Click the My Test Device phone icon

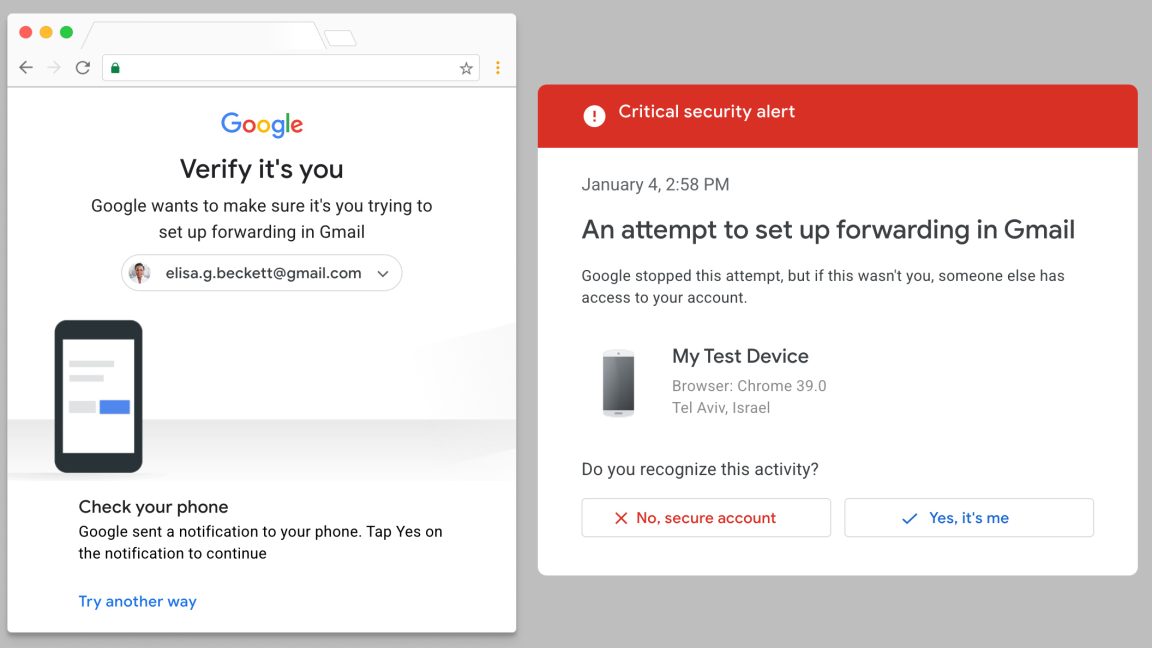tap(618, 381)
